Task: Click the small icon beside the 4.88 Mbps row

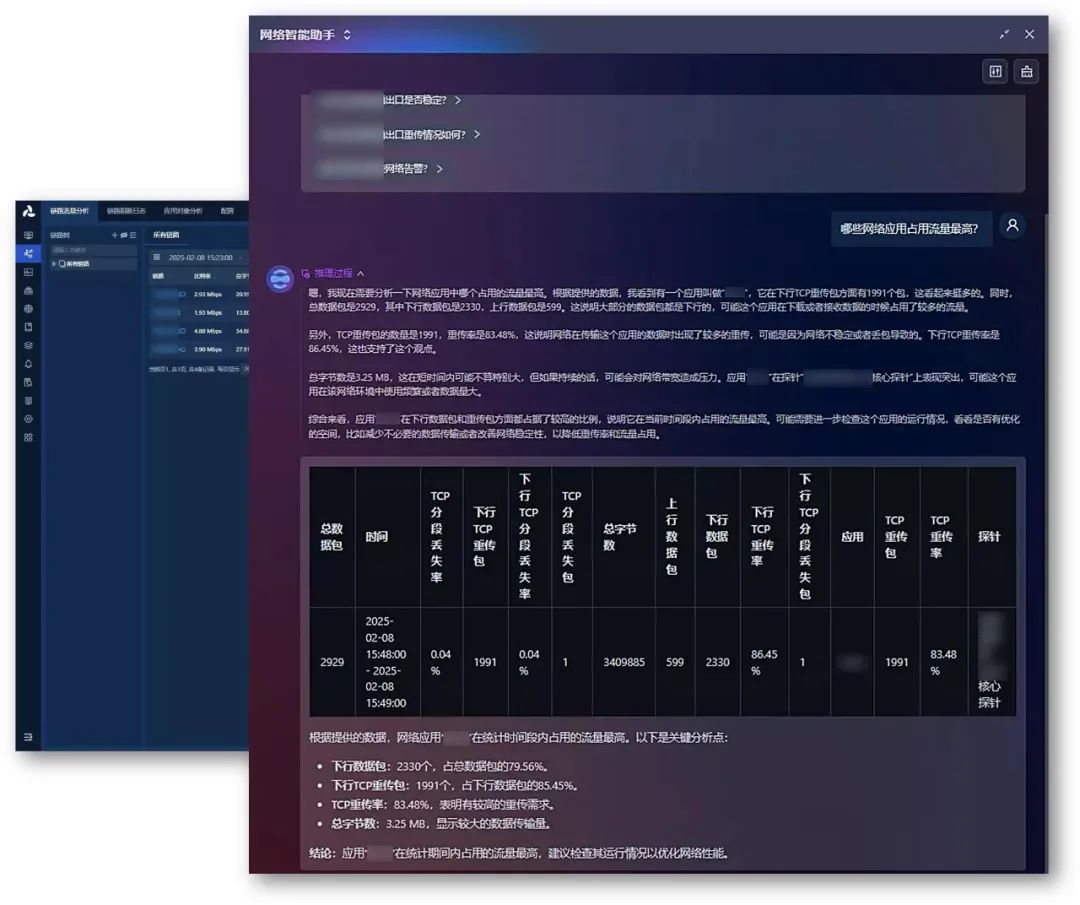Action: coord(182,331)
